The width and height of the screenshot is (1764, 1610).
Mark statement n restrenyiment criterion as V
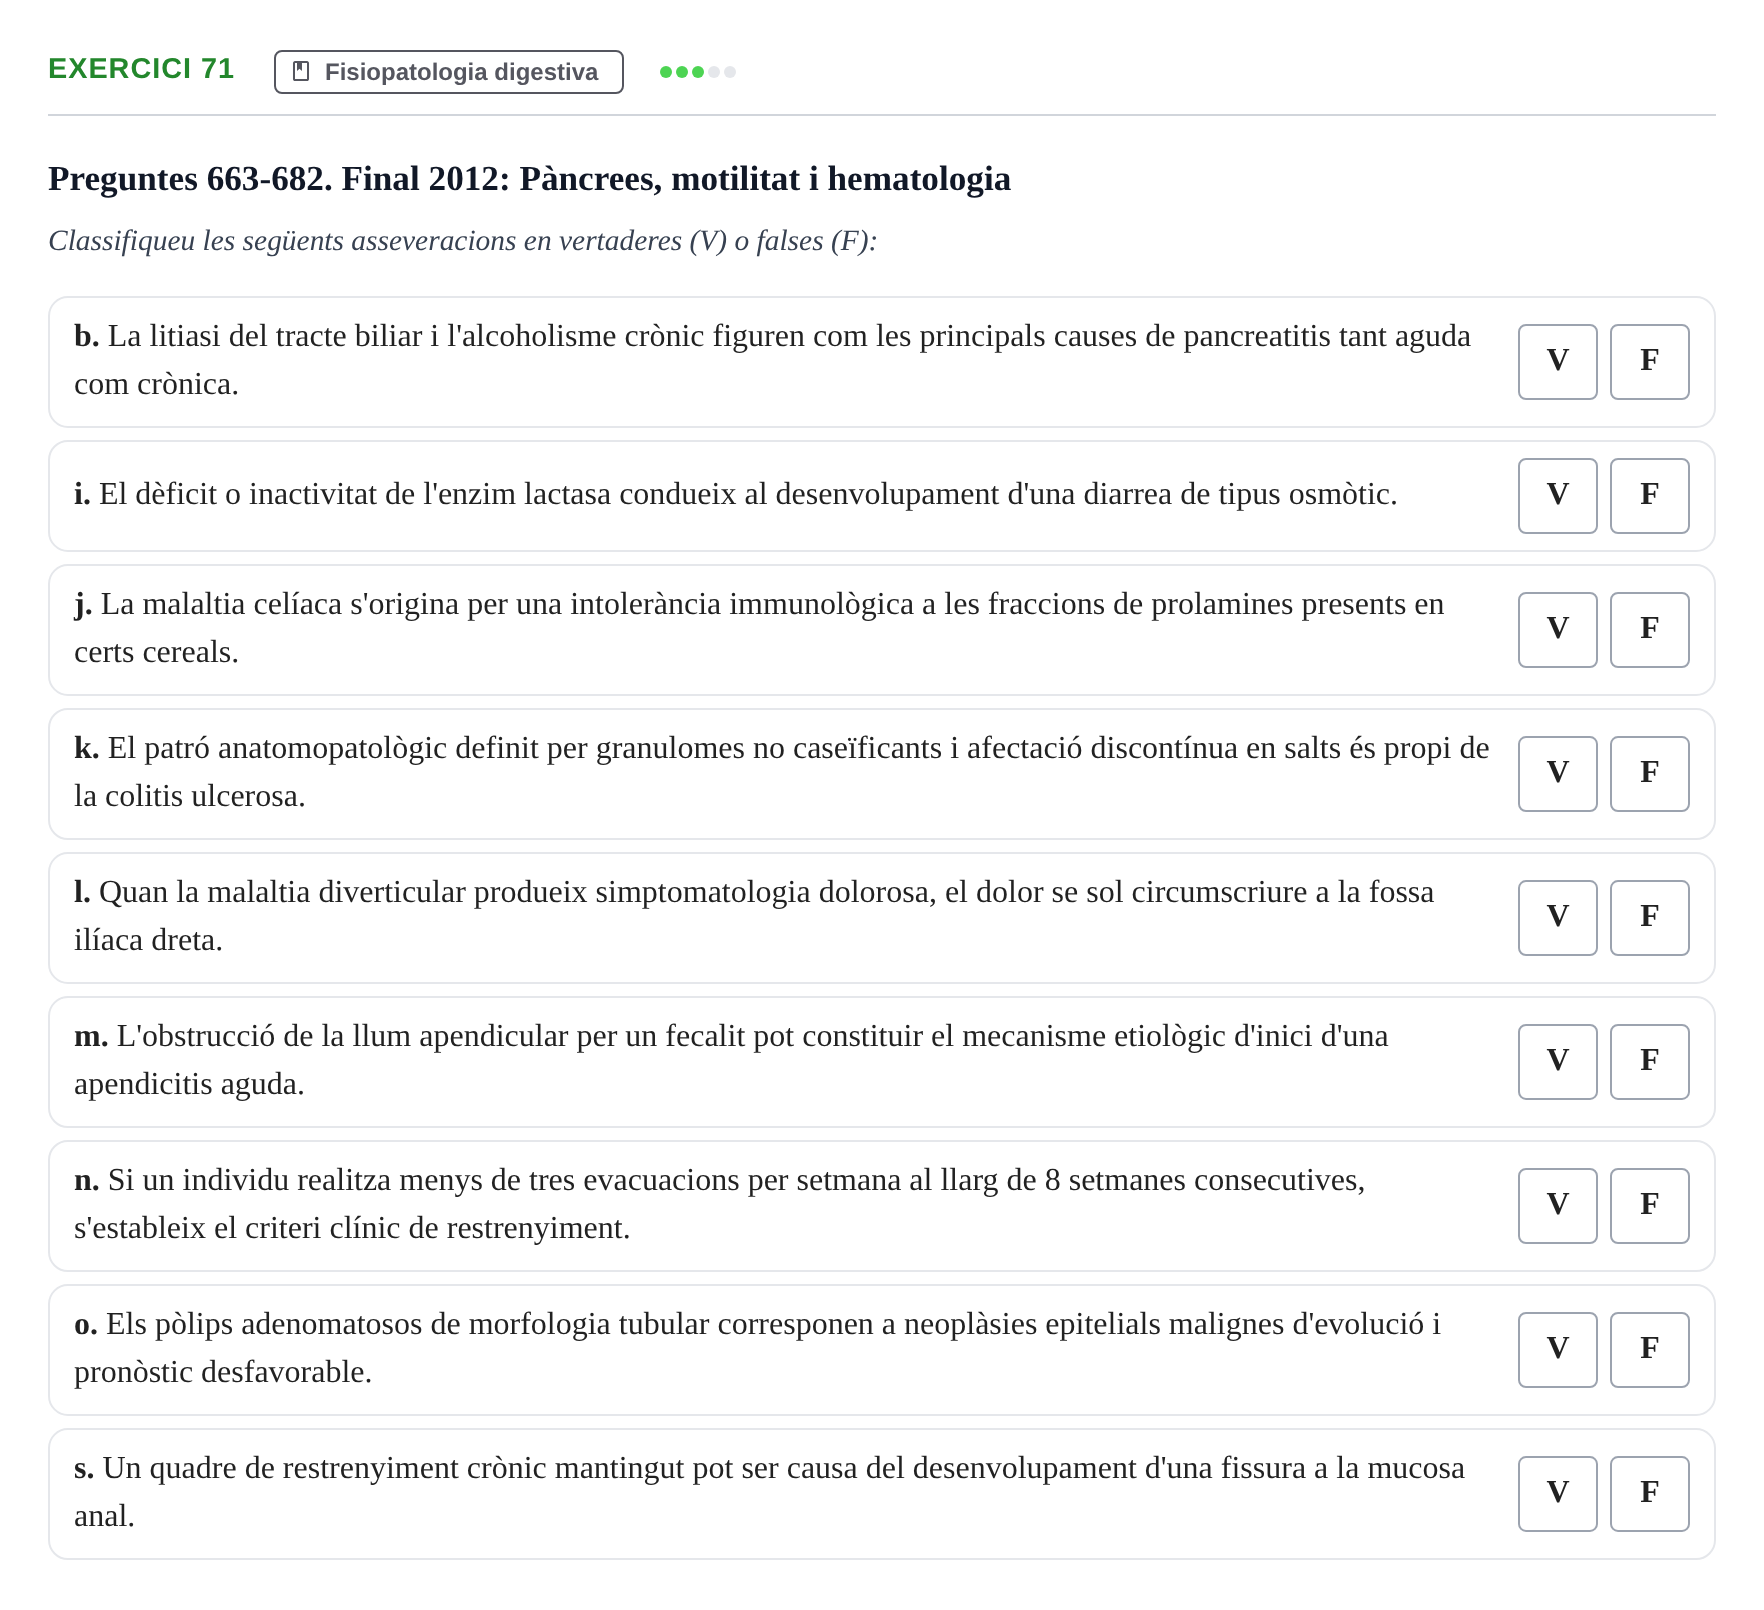point(1557,1206)
